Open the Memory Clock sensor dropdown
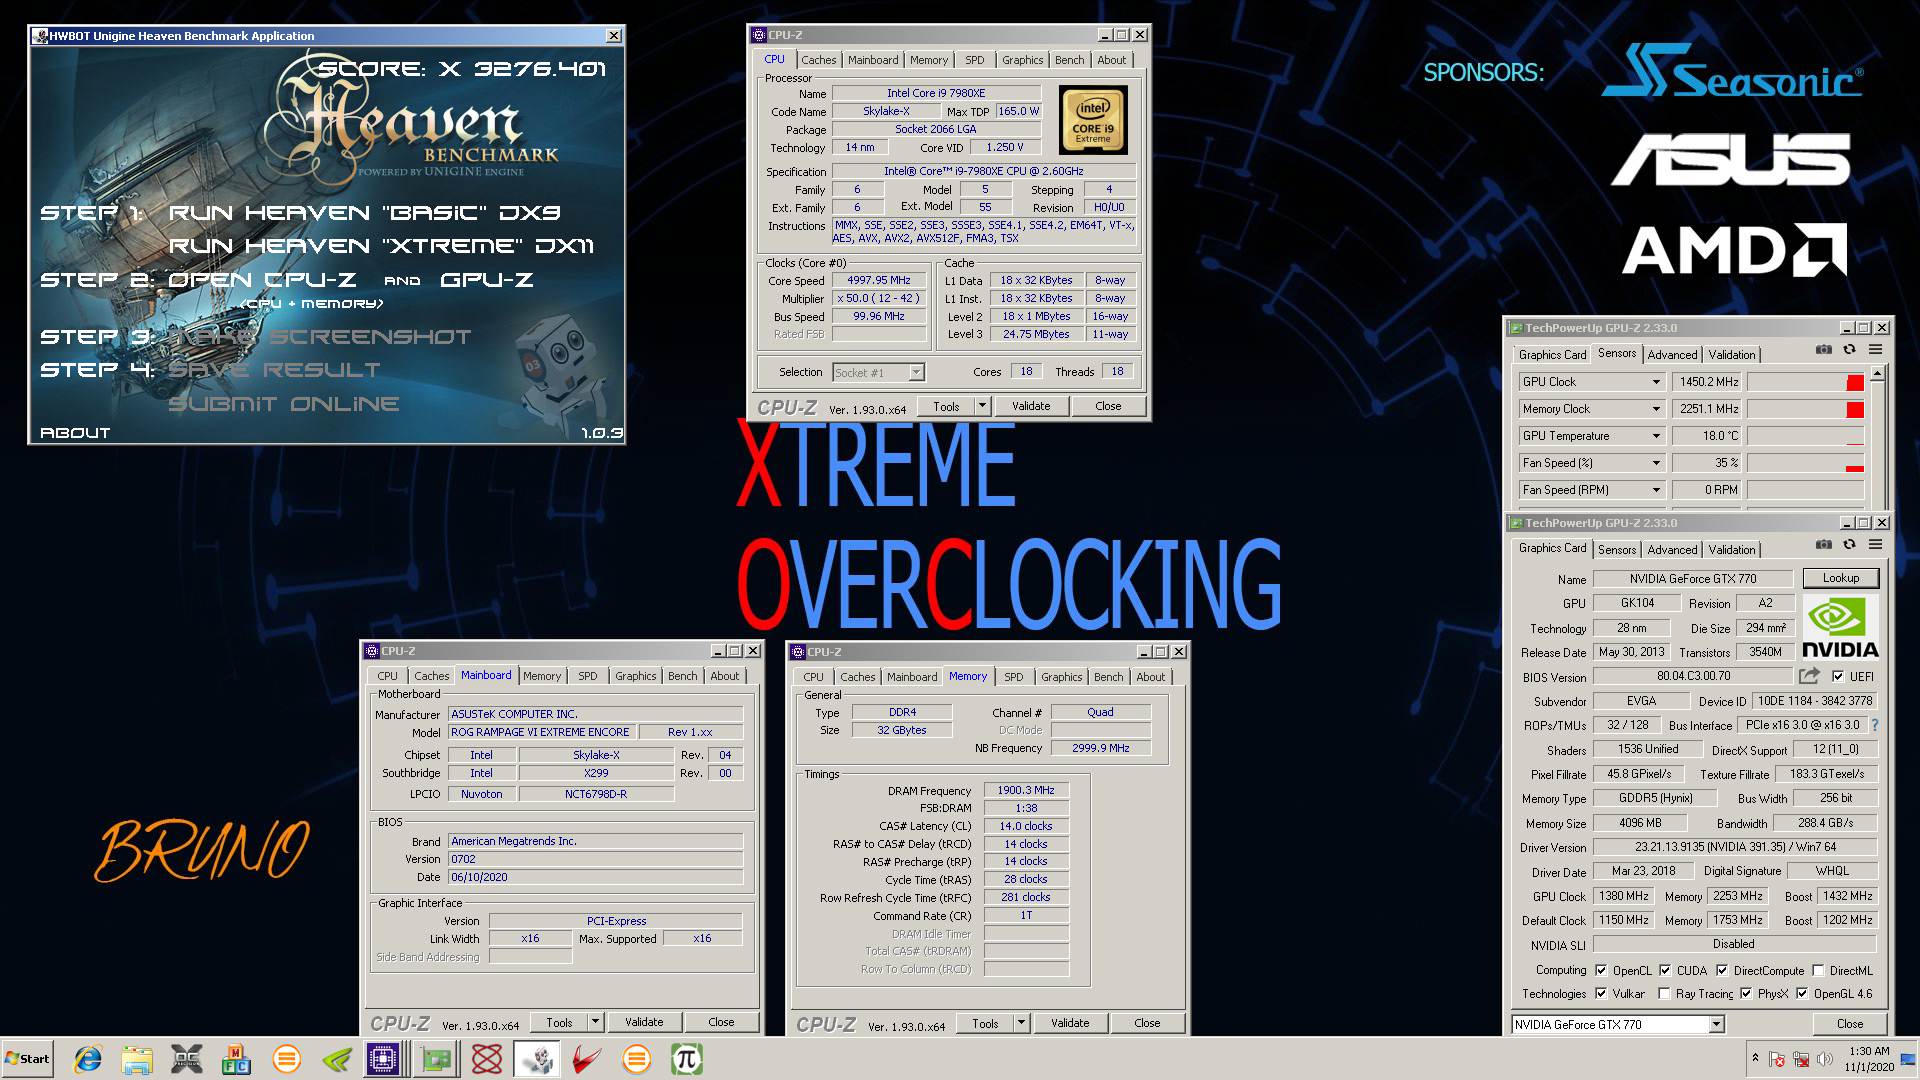 1656,409
